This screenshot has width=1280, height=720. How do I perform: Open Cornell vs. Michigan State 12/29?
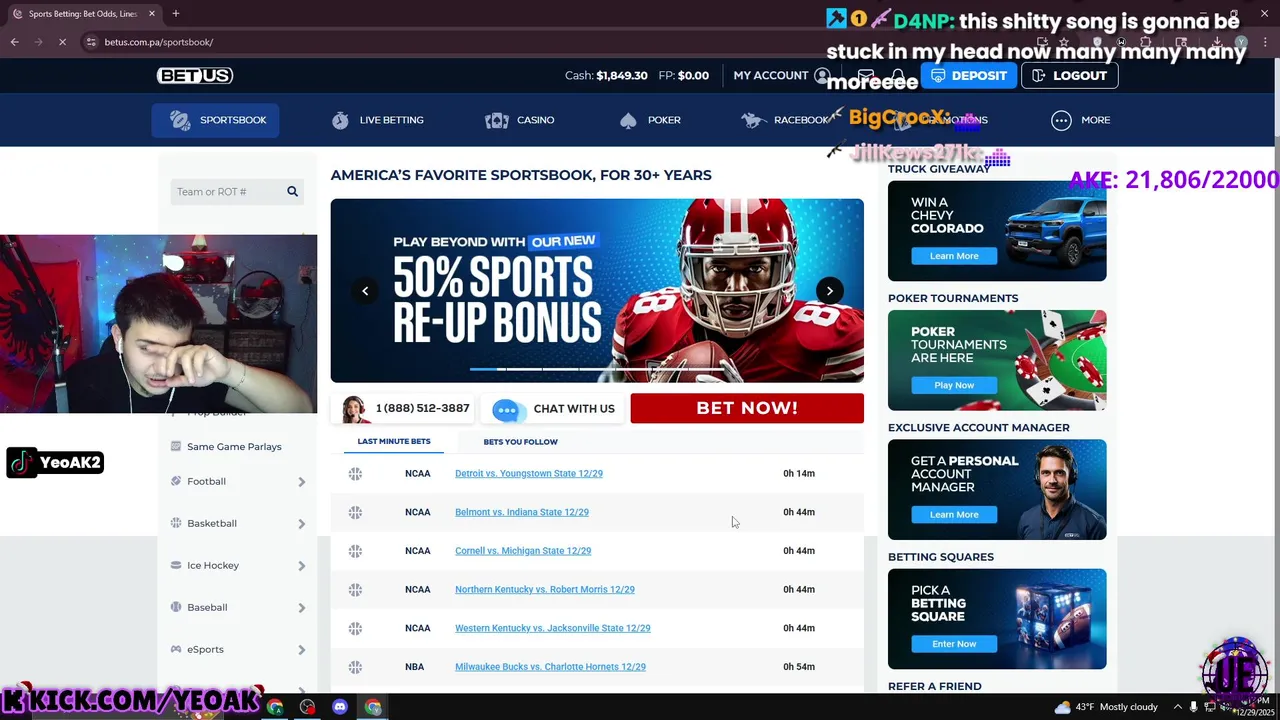pyautogui.click(x=523, y=551)
